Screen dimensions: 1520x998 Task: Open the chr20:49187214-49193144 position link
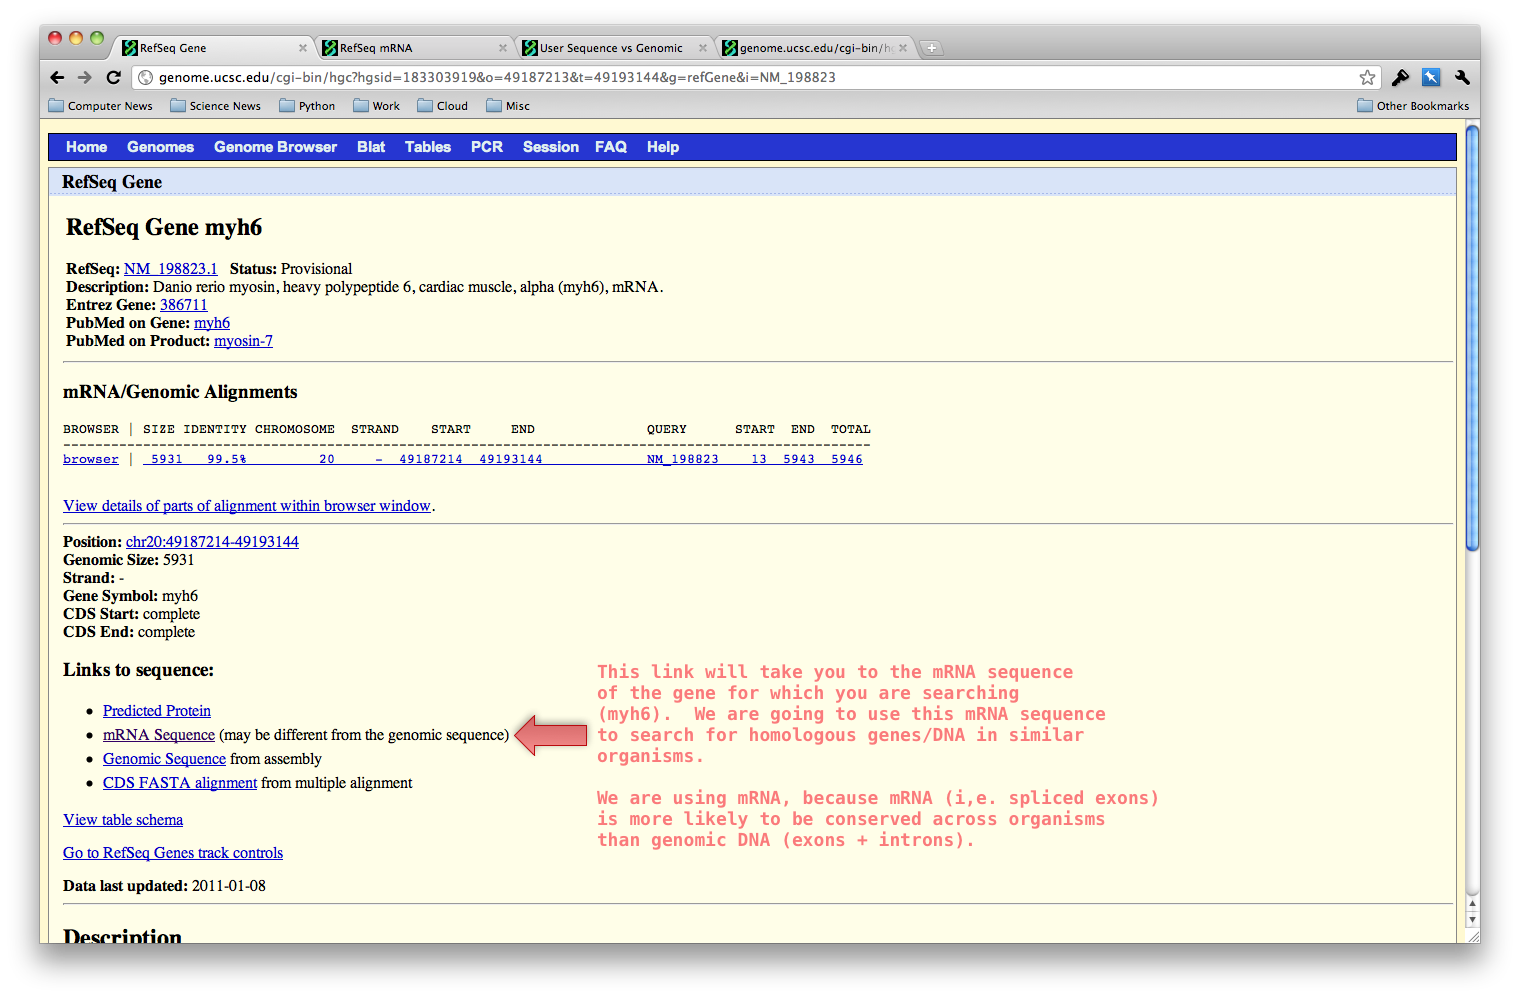[212, 542]
